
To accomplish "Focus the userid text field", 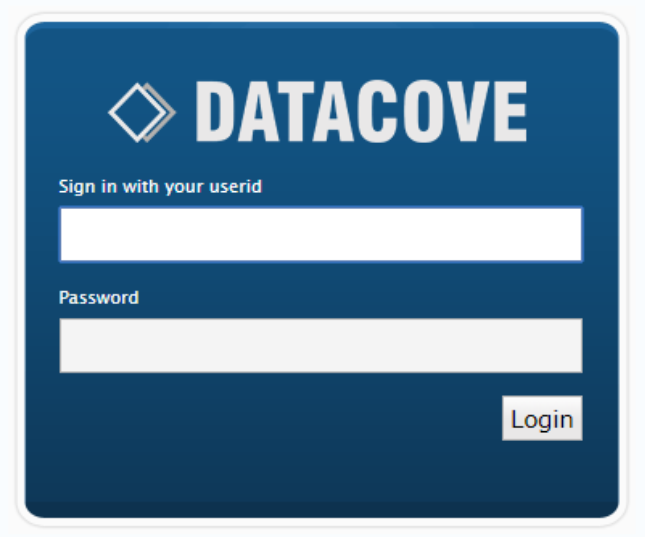I will (x=321, y=235).
